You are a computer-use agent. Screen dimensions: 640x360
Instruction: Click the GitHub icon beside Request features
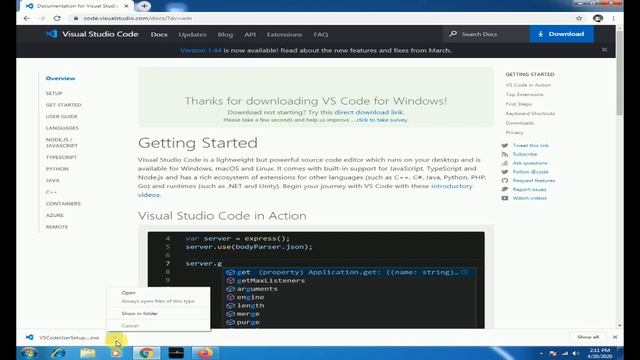pos(505,180)
